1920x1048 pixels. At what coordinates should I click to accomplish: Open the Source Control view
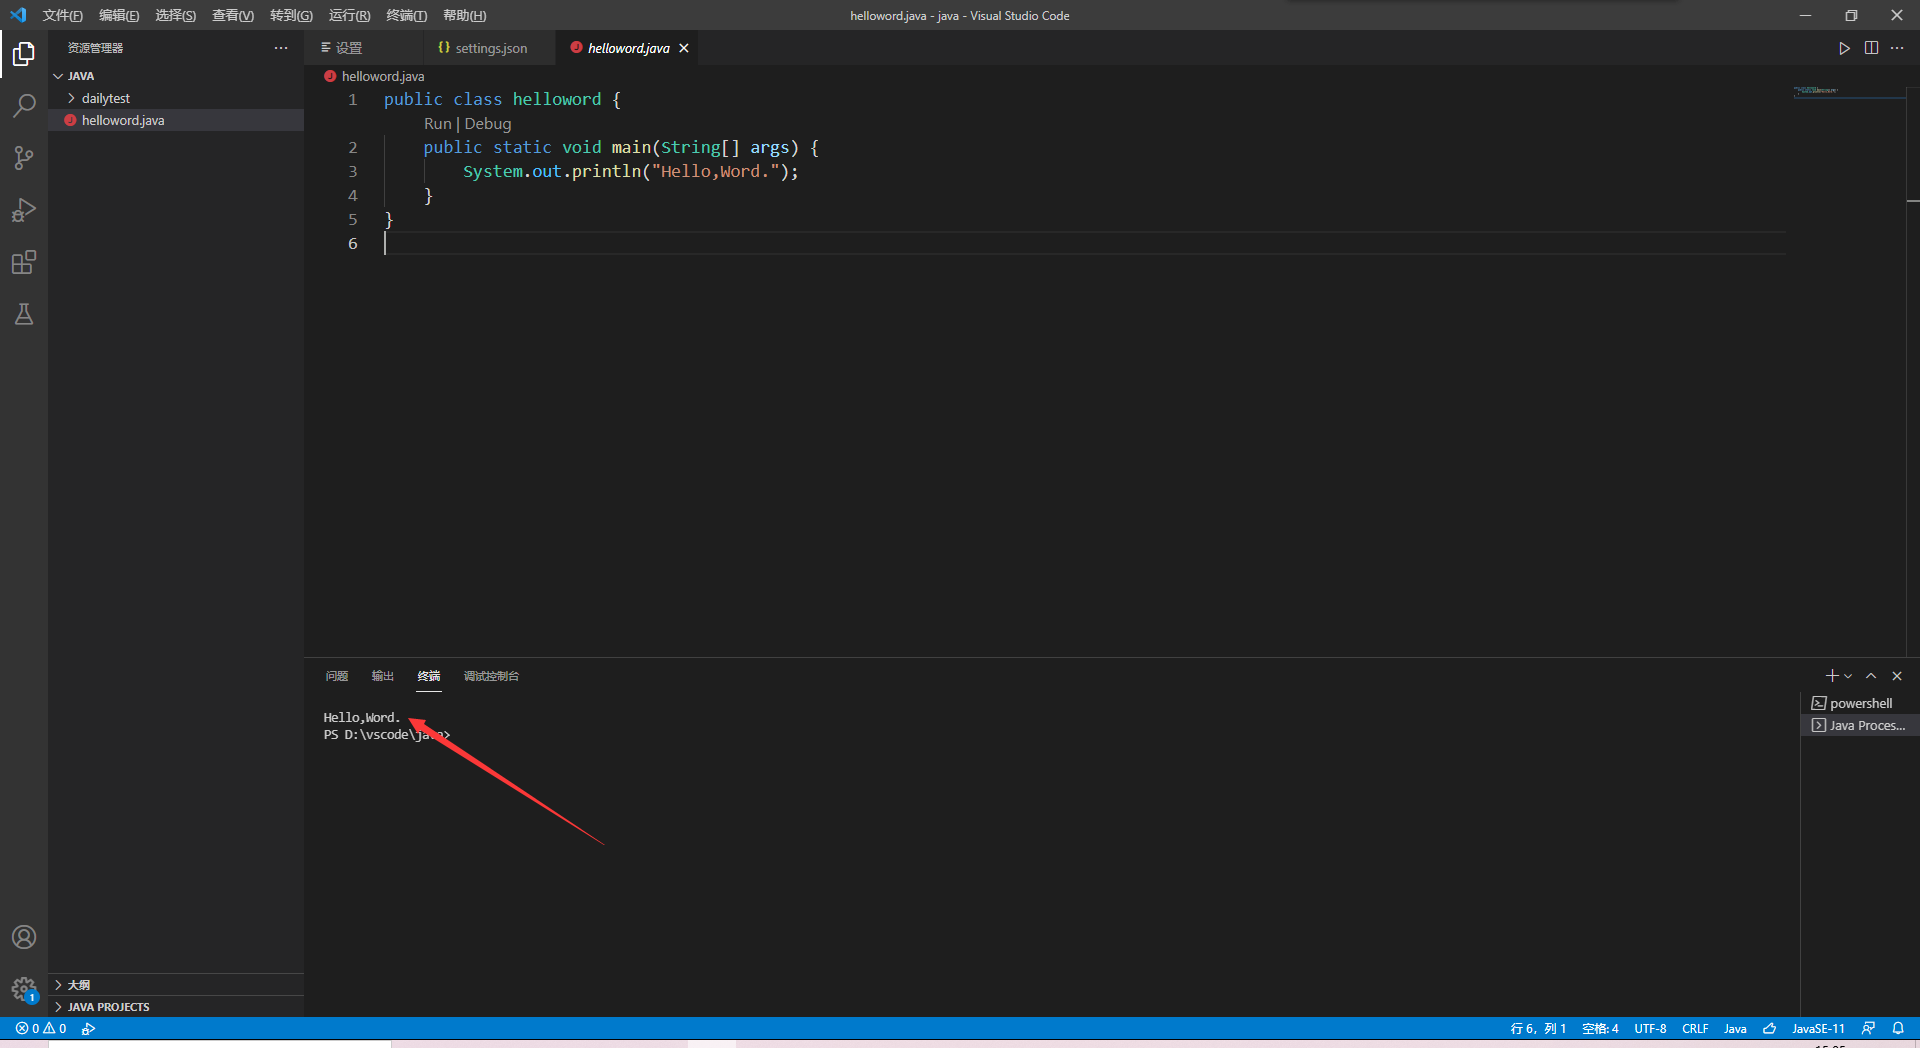pos(24,158)
